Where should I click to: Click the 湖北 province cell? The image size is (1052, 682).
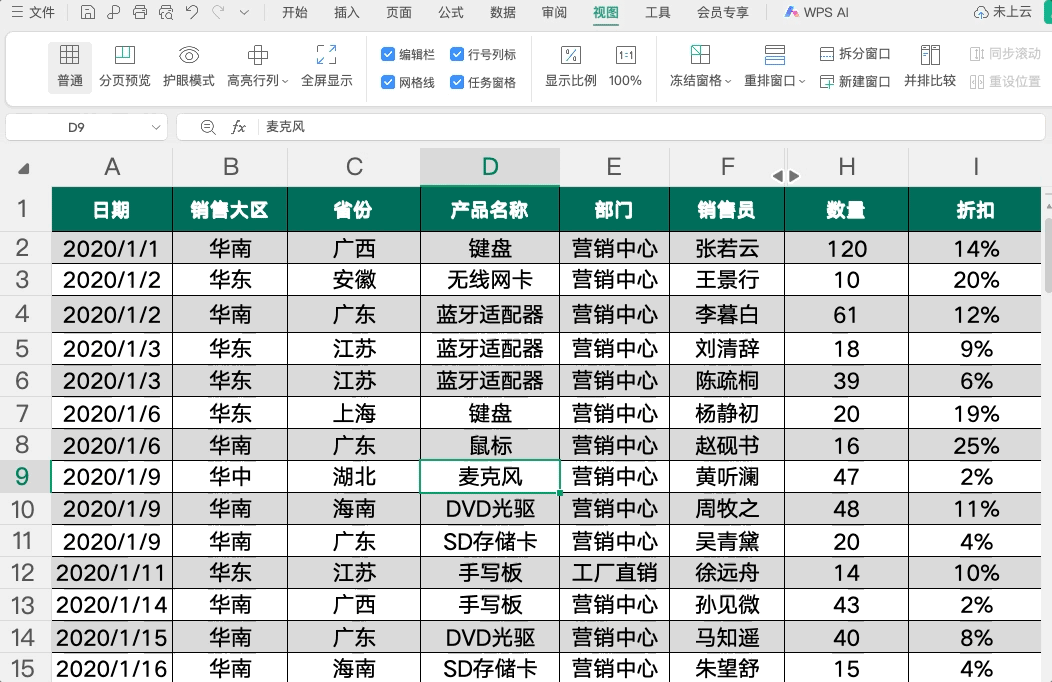click(354, 477)
